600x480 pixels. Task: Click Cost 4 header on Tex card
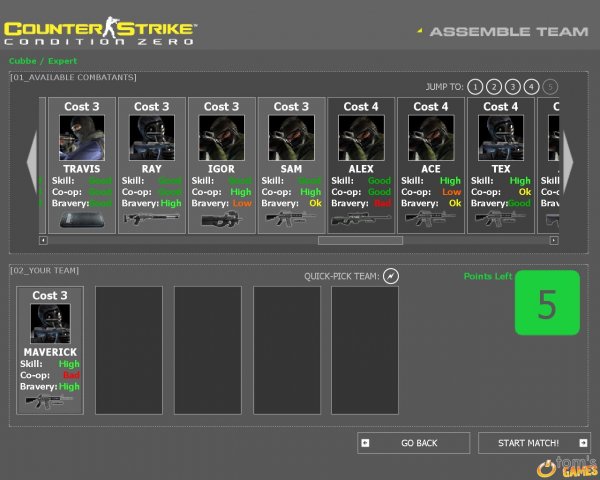501,106
